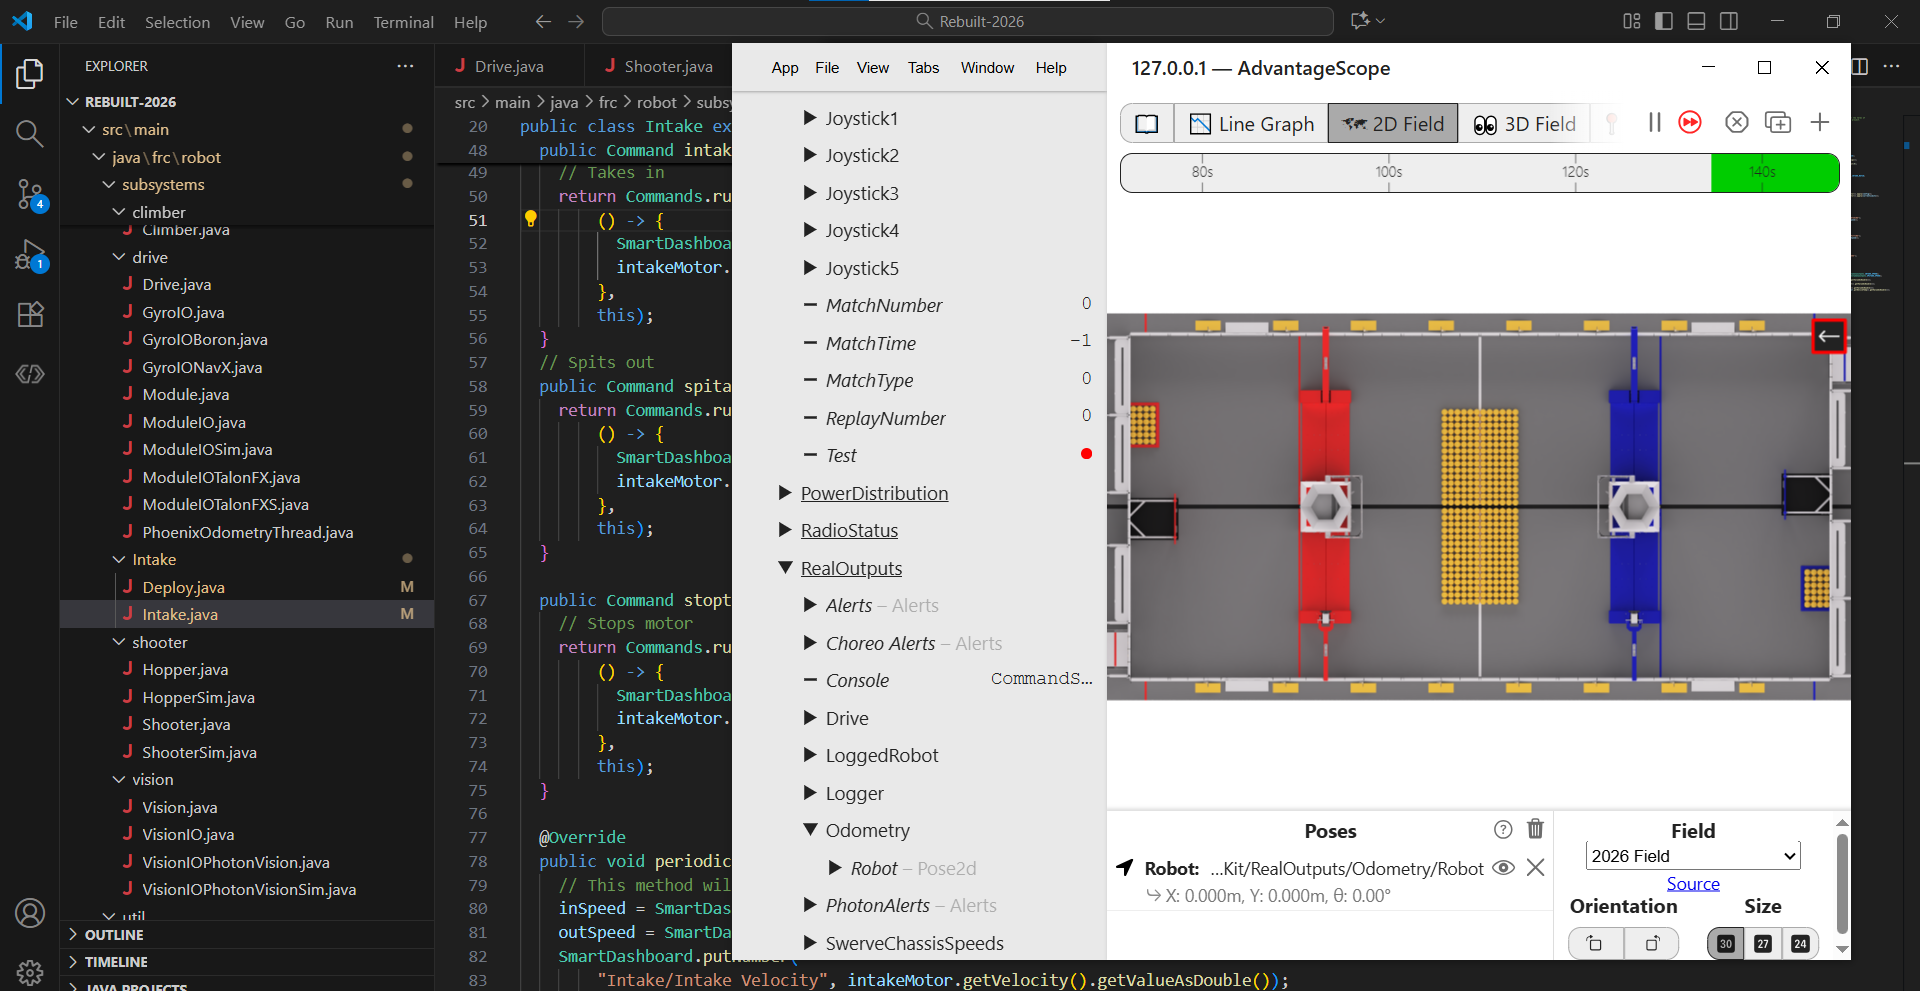Viewport: 1920px width, 991px height.
Task: Open the Terminal menu in VS Code
Action: click(x=403, y=22)
